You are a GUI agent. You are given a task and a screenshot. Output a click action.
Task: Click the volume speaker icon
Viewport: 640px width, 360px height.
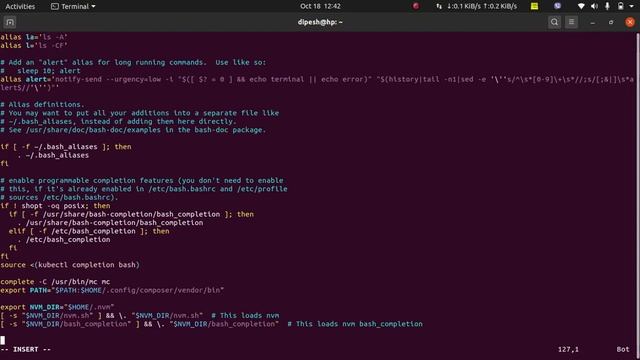594,6
